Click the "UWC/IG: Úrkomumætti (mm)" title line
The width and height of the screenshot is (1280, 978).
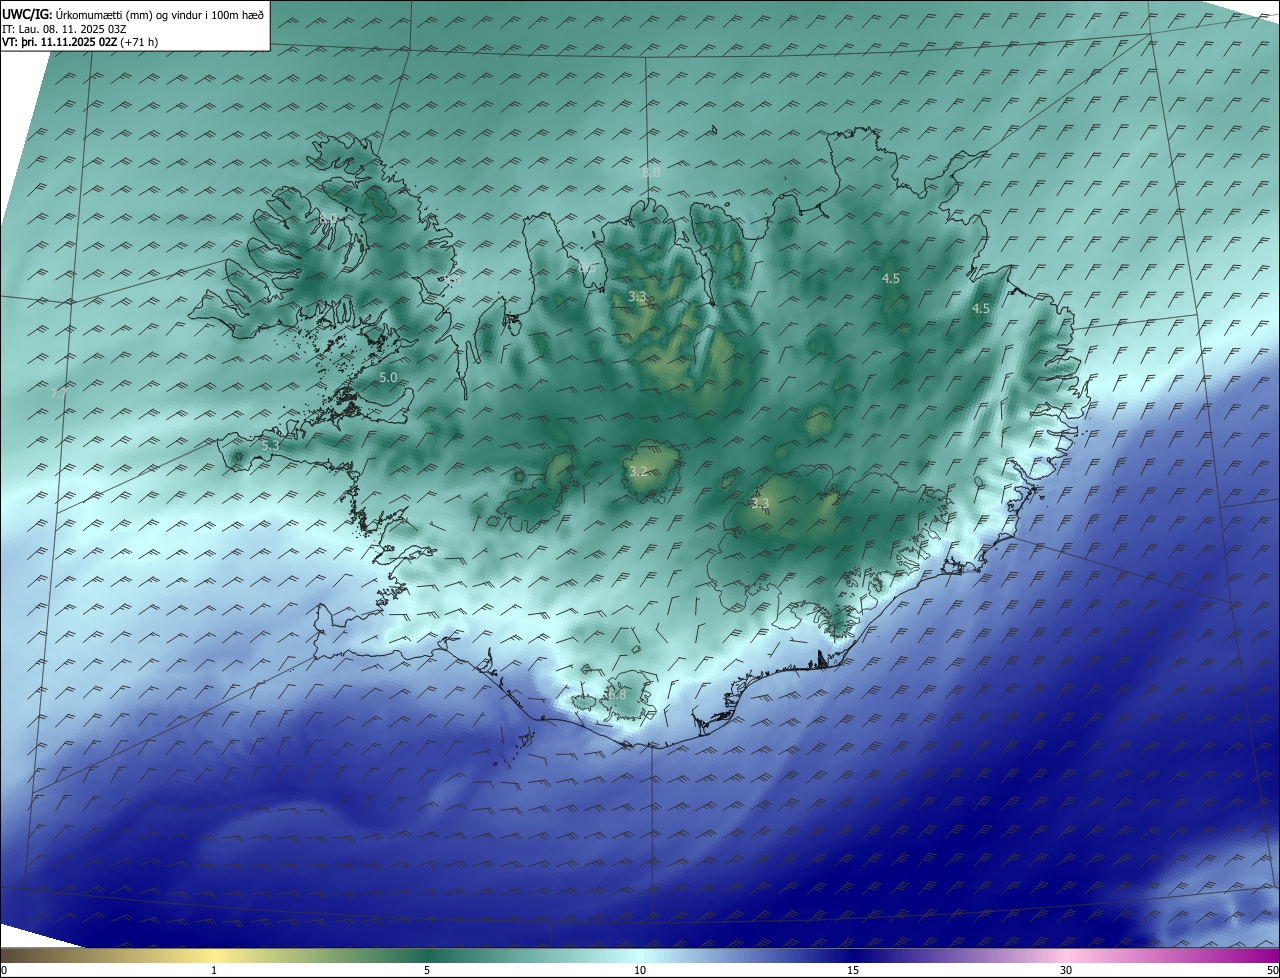[133, 14]
